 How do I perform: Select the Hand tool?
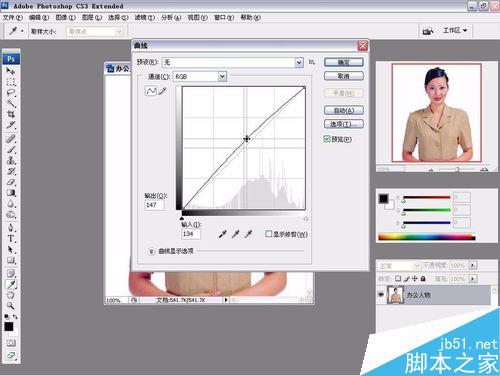pos(11,295)
